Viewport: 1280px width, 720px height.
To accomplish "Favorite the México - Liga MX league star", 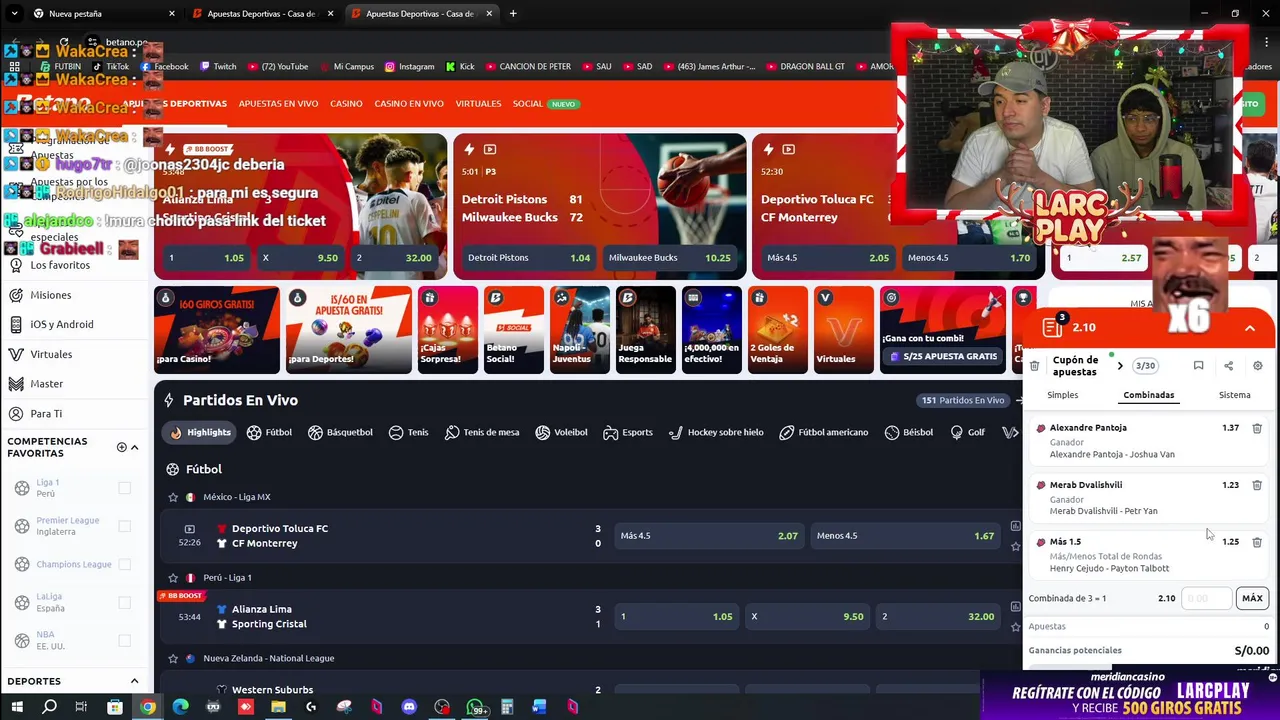I will 173,497.
